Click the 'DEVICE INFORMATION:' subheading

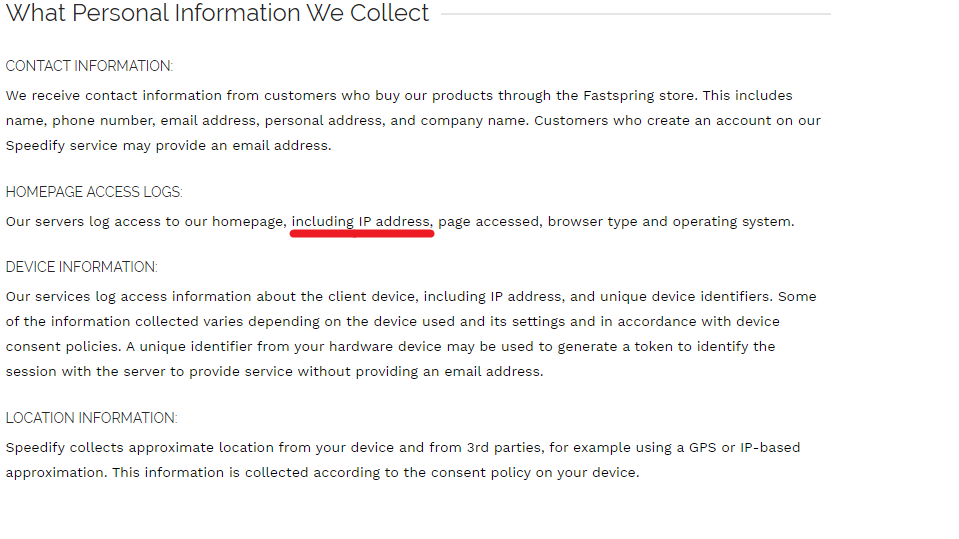tap(81, 267)
